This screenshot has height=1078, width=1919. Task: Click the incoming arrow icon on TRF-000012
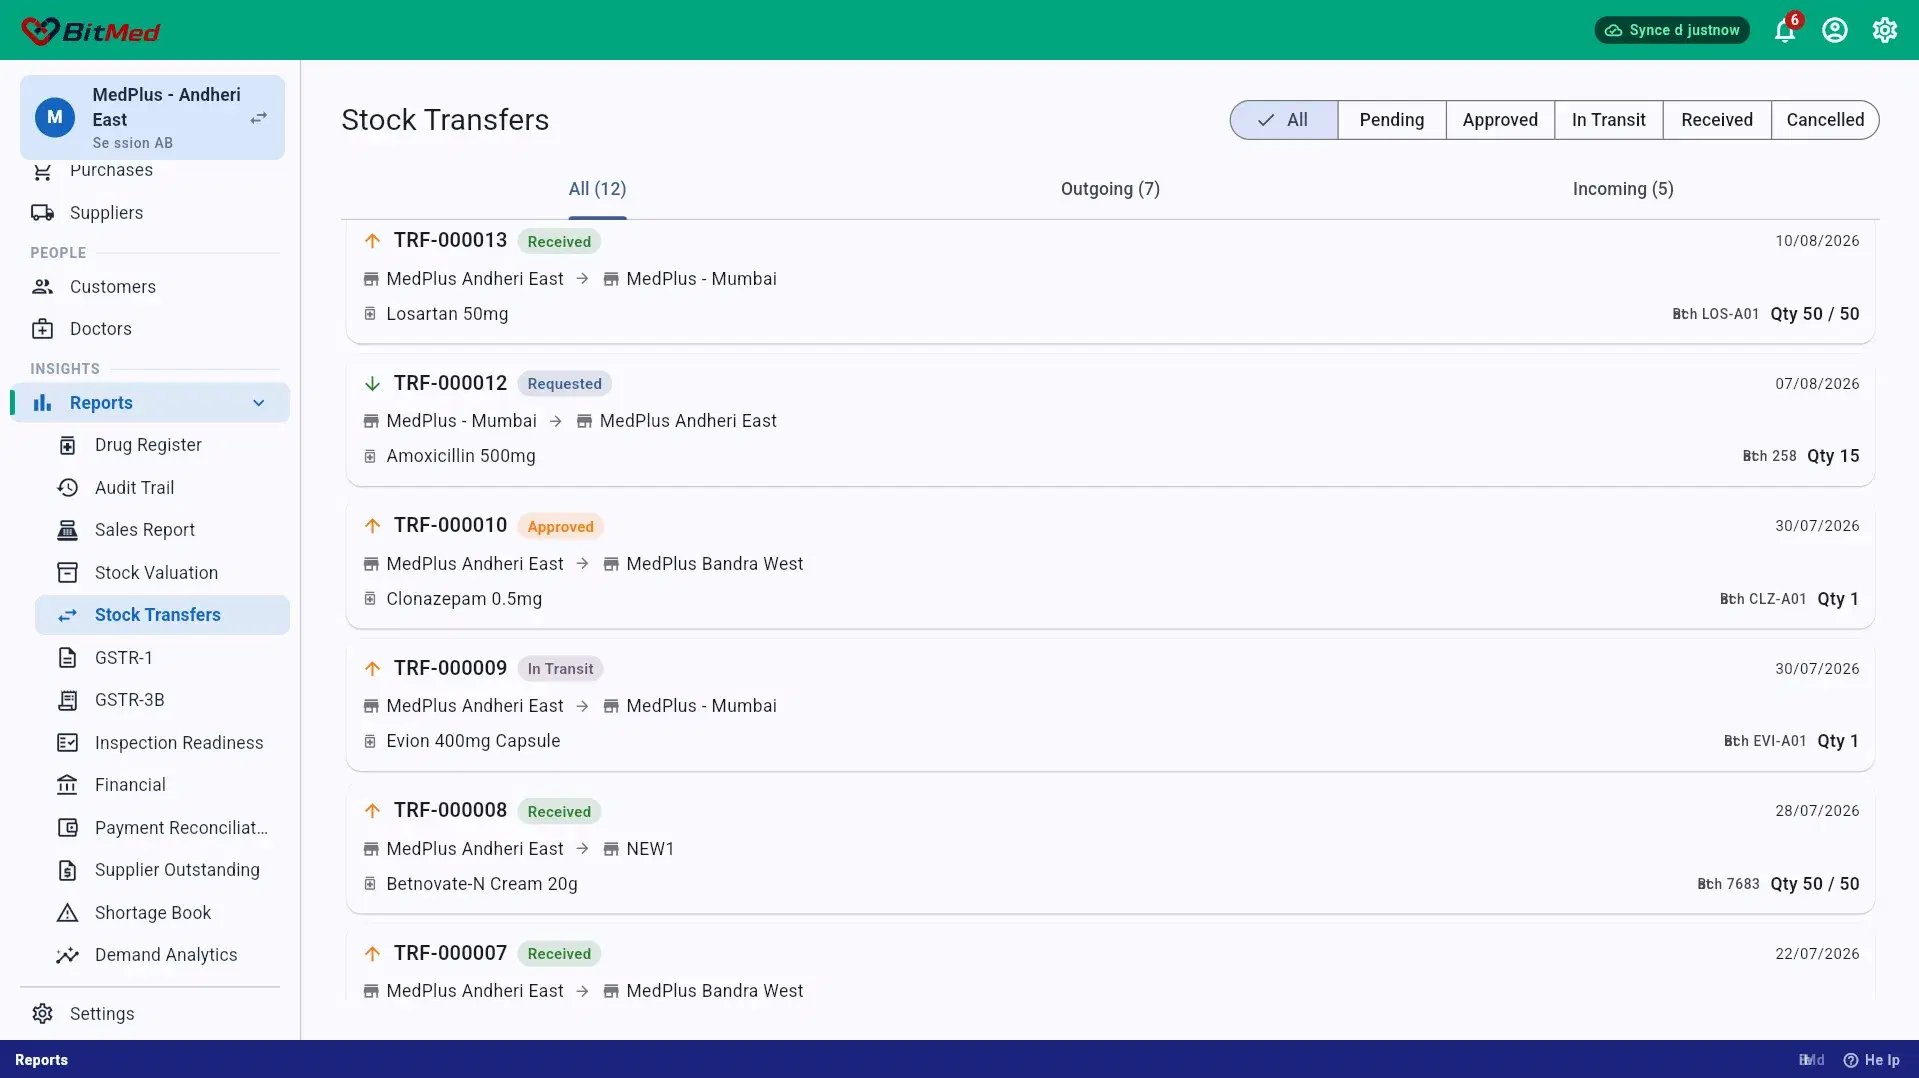point(372,384)
